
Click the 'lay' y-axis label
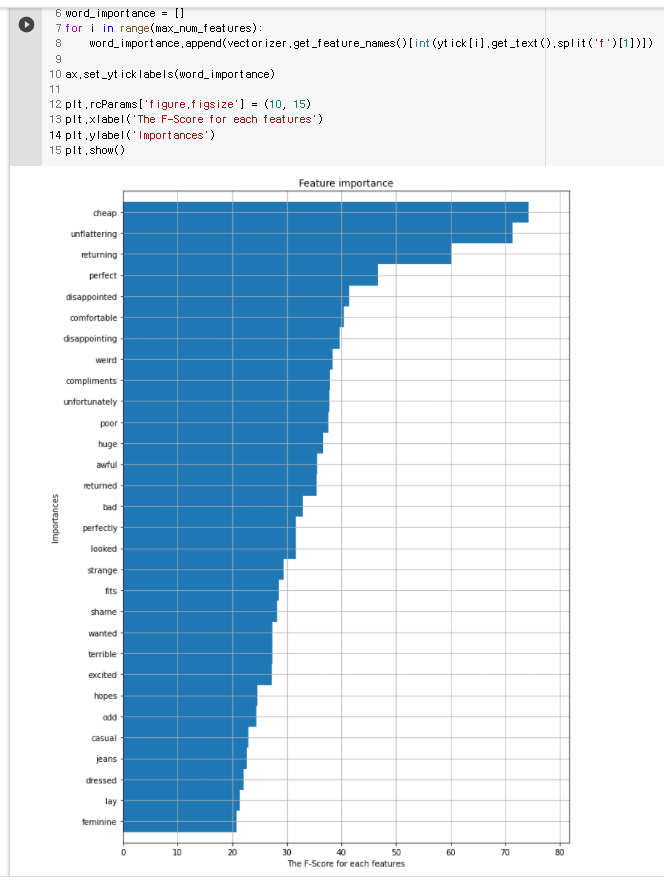[x=111, y=801]
